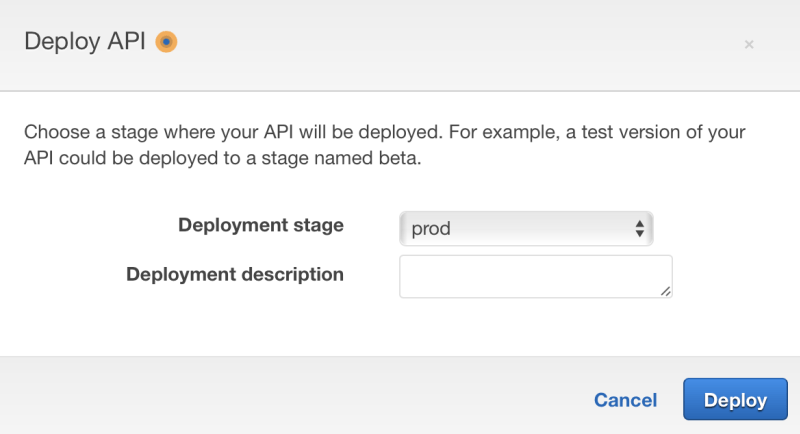Click the 'Deployment stage' label

point(260,225)
